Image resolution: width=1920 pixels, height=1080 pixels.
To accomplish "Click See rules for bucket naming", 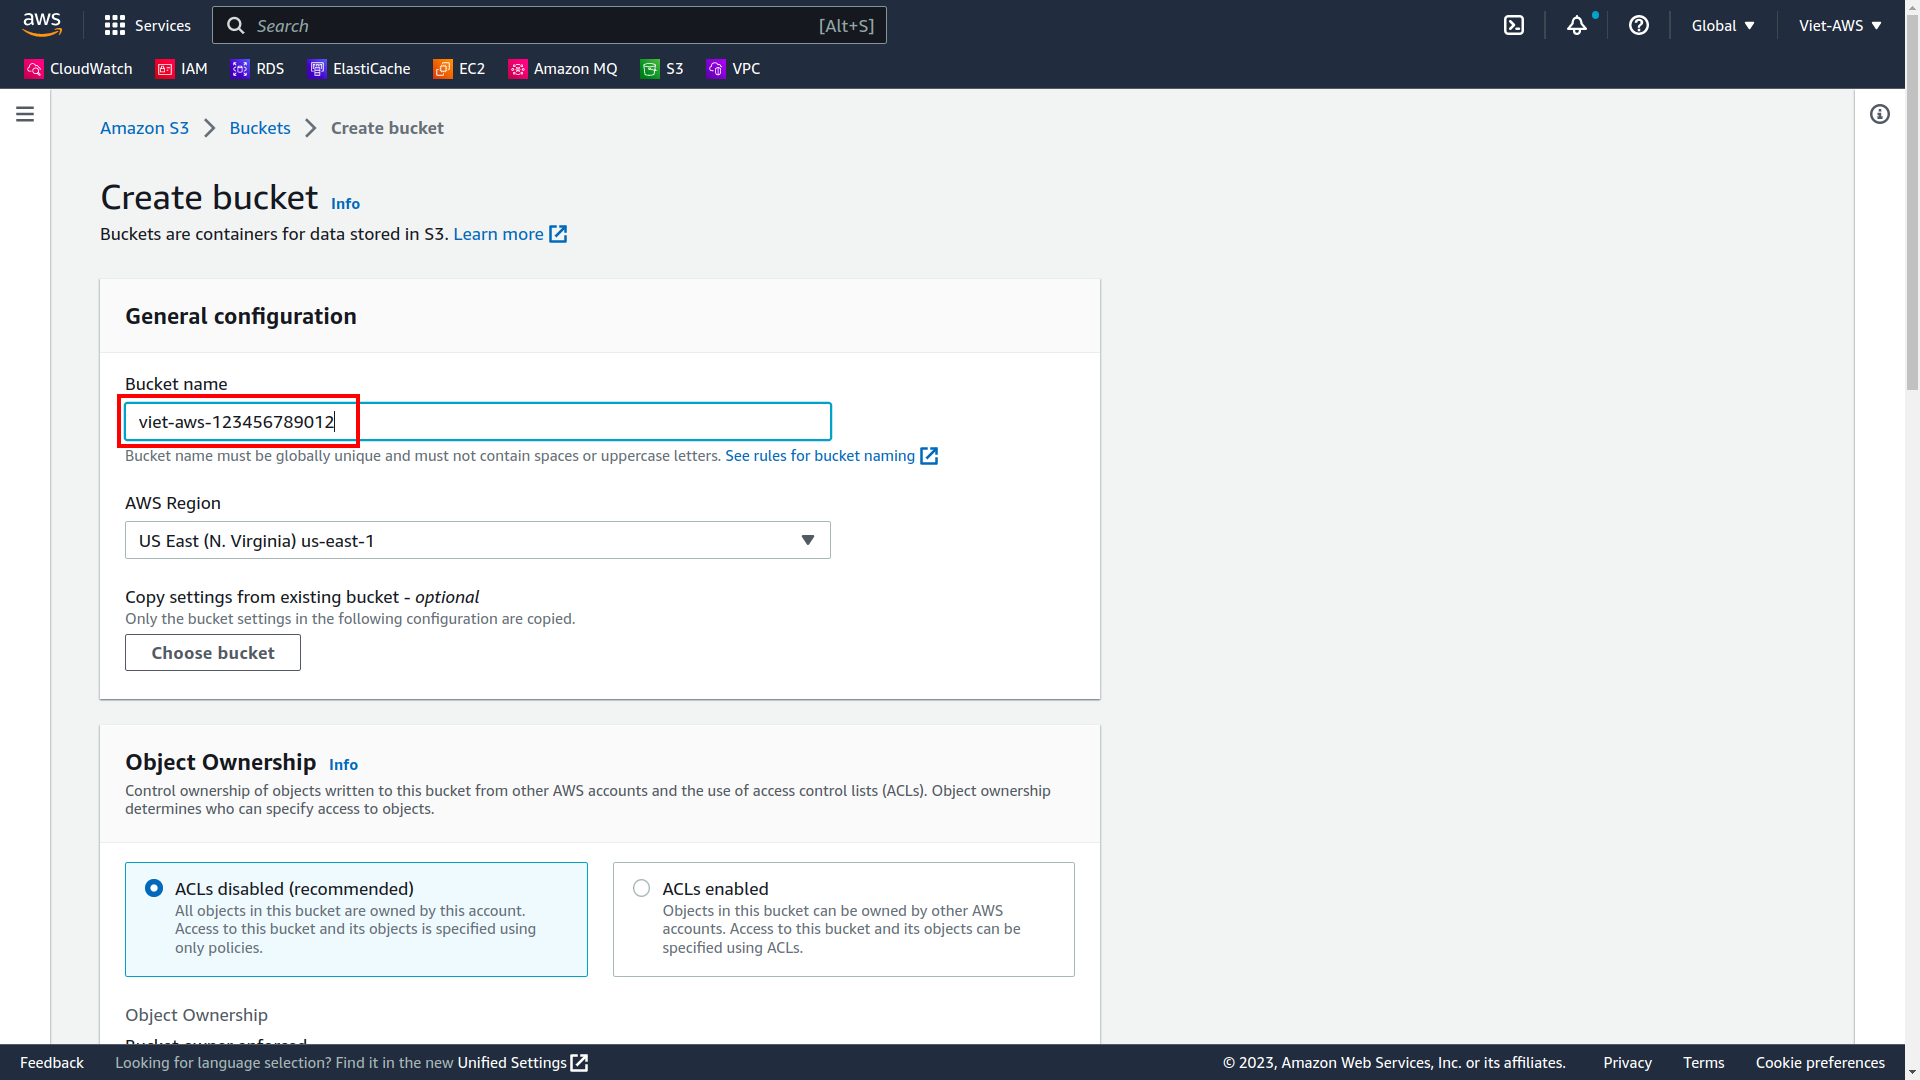I will [822, 455].
